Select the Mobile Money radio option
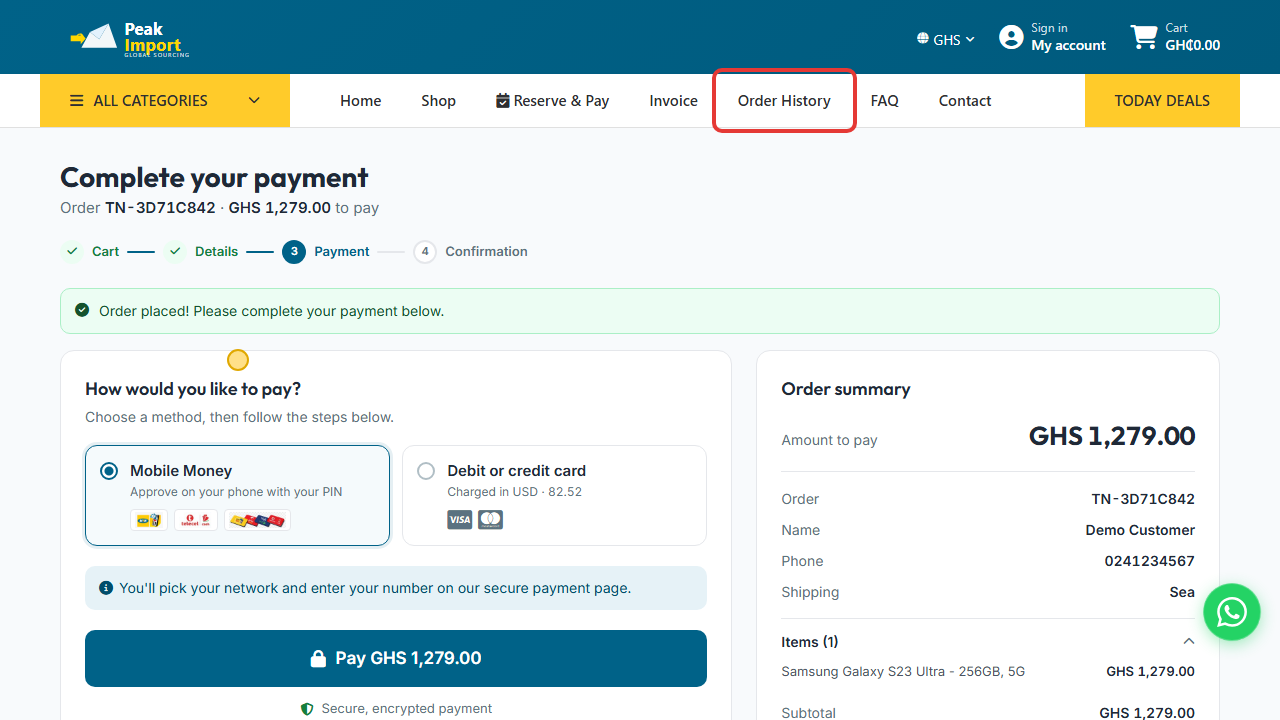This screenshot has height=720, width=1280. tap(109, 471)
